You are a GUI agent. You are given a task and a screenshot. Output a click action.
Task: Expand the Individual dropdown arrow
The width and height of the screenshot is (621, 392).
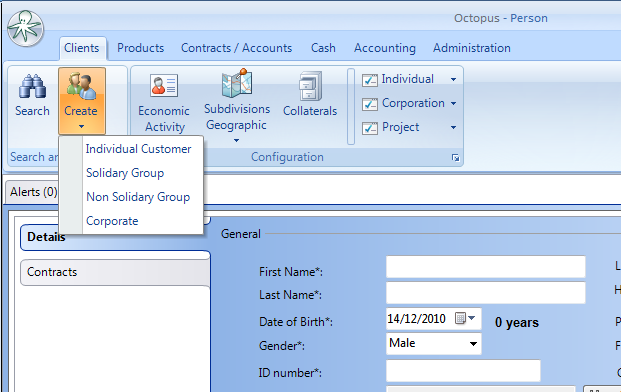(x=453, y=80)
